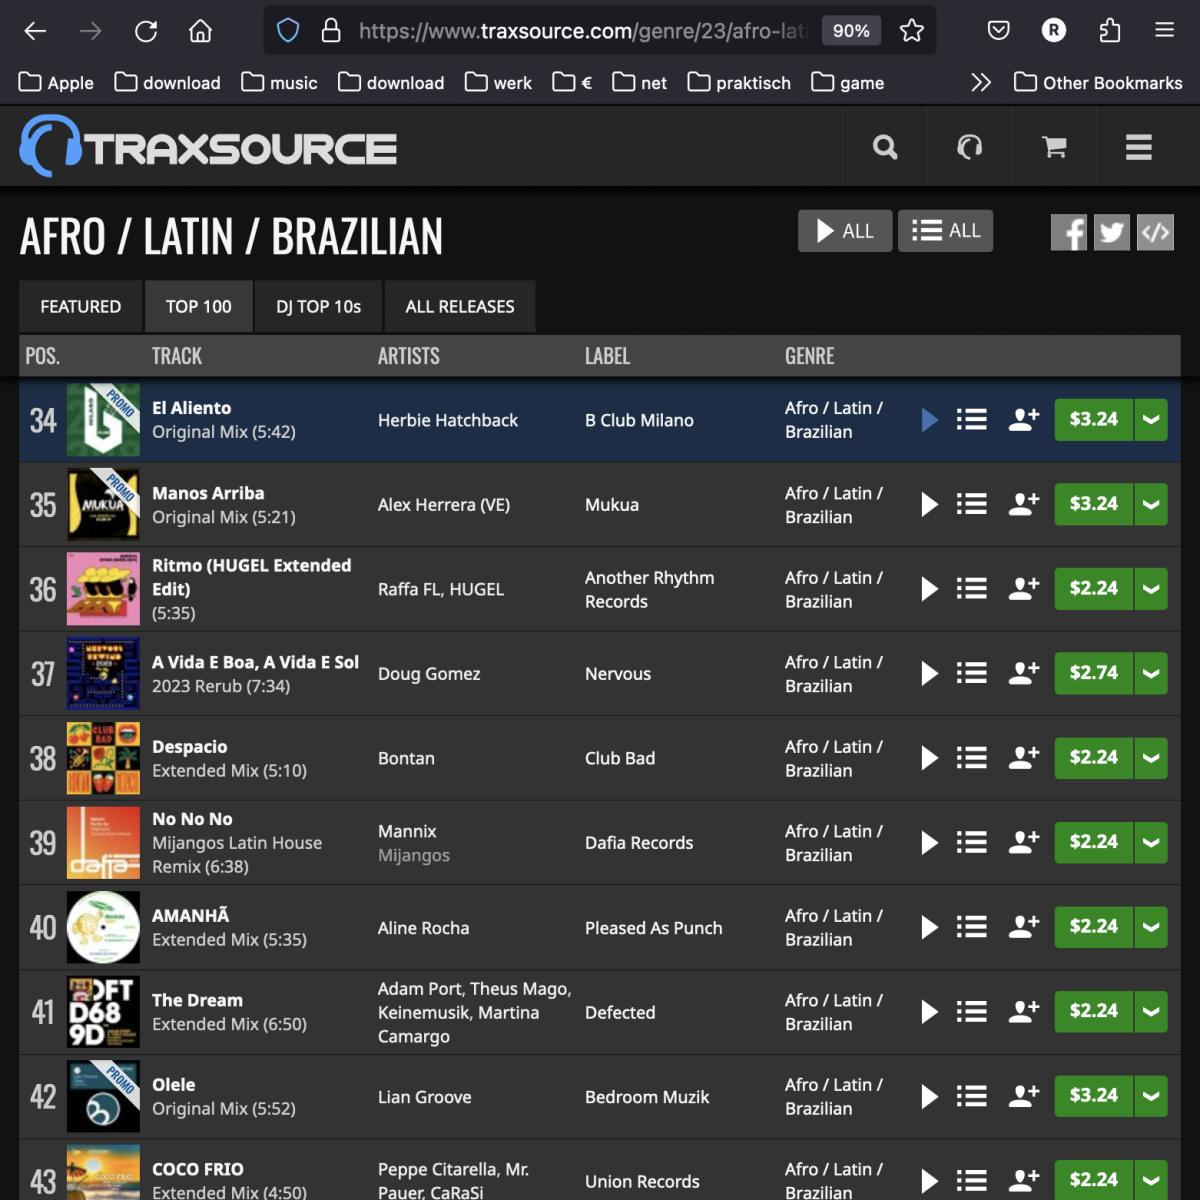This screenshot has height=1200, width=1200.
Task: Follow artist of Manos Arriba via the follow icon
Action: [x=1024, y=504]
